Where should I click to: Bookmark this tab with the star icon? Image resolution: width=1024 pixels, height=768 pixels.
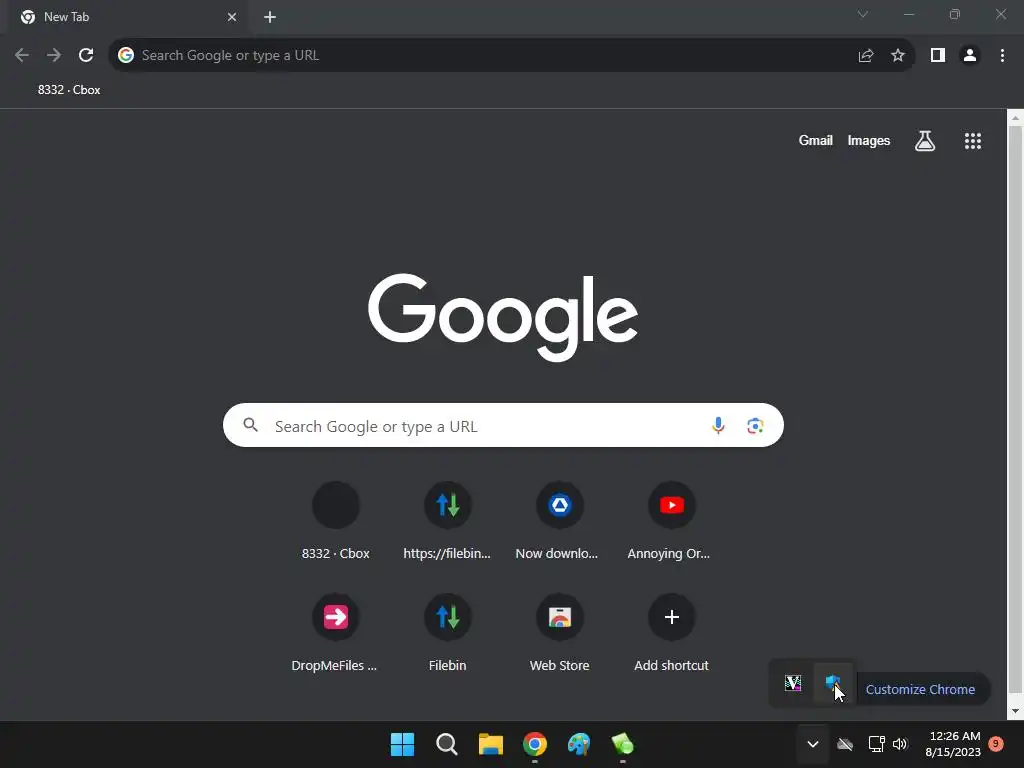pyautogui.click(x=898, y=56)
